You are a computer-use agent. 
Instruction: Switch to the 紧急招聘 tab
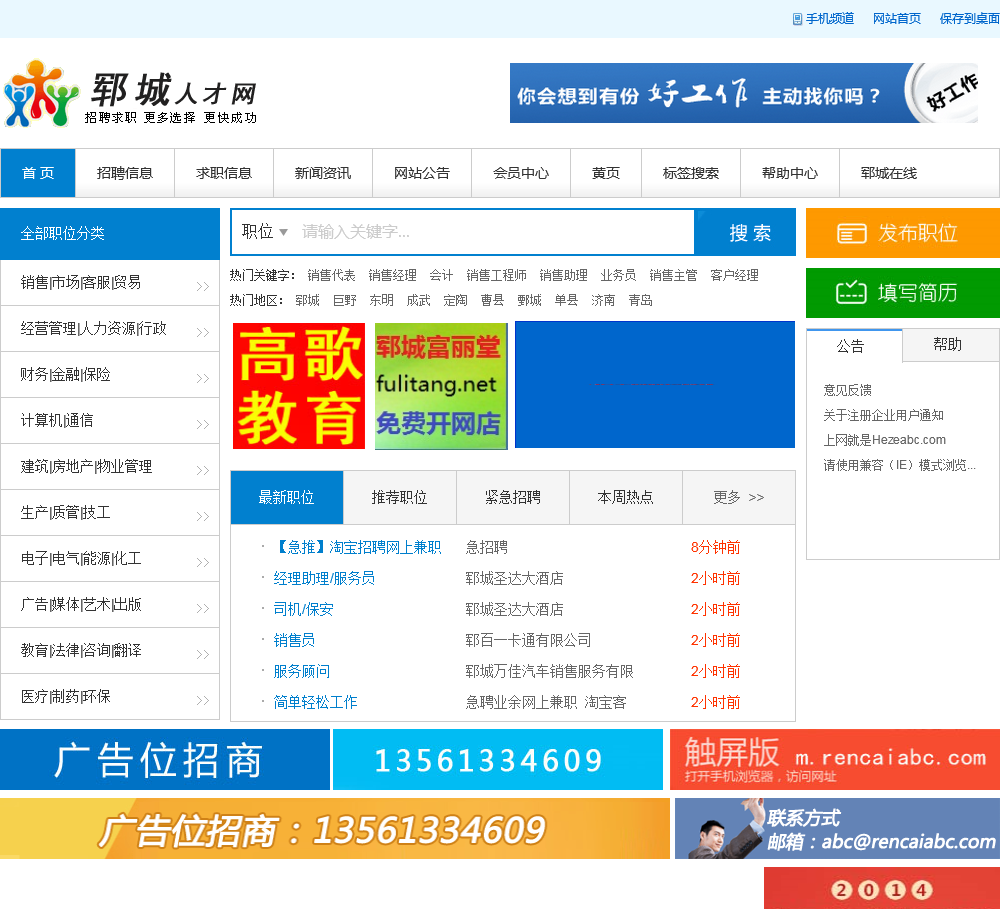[513, 498]
